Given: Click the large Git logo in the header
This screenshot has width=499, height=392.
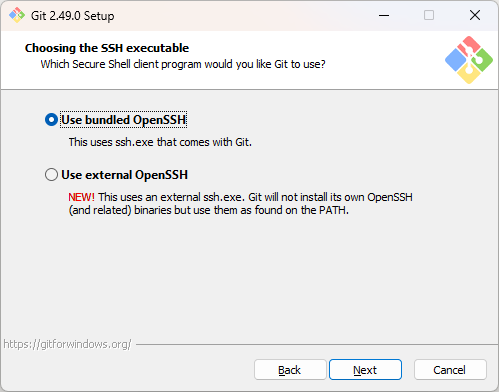Looking at the screenshot, I should coord(469,60).
